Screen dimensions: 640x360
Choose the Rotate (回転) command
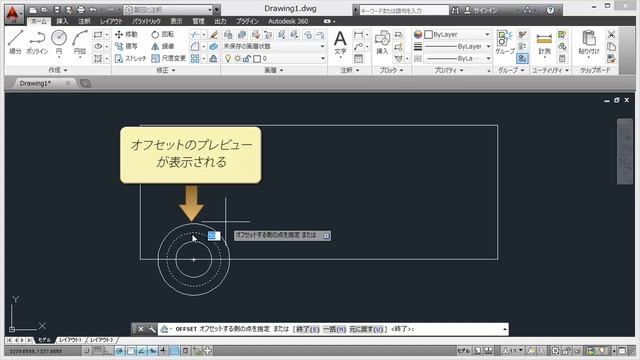point(162,35)
